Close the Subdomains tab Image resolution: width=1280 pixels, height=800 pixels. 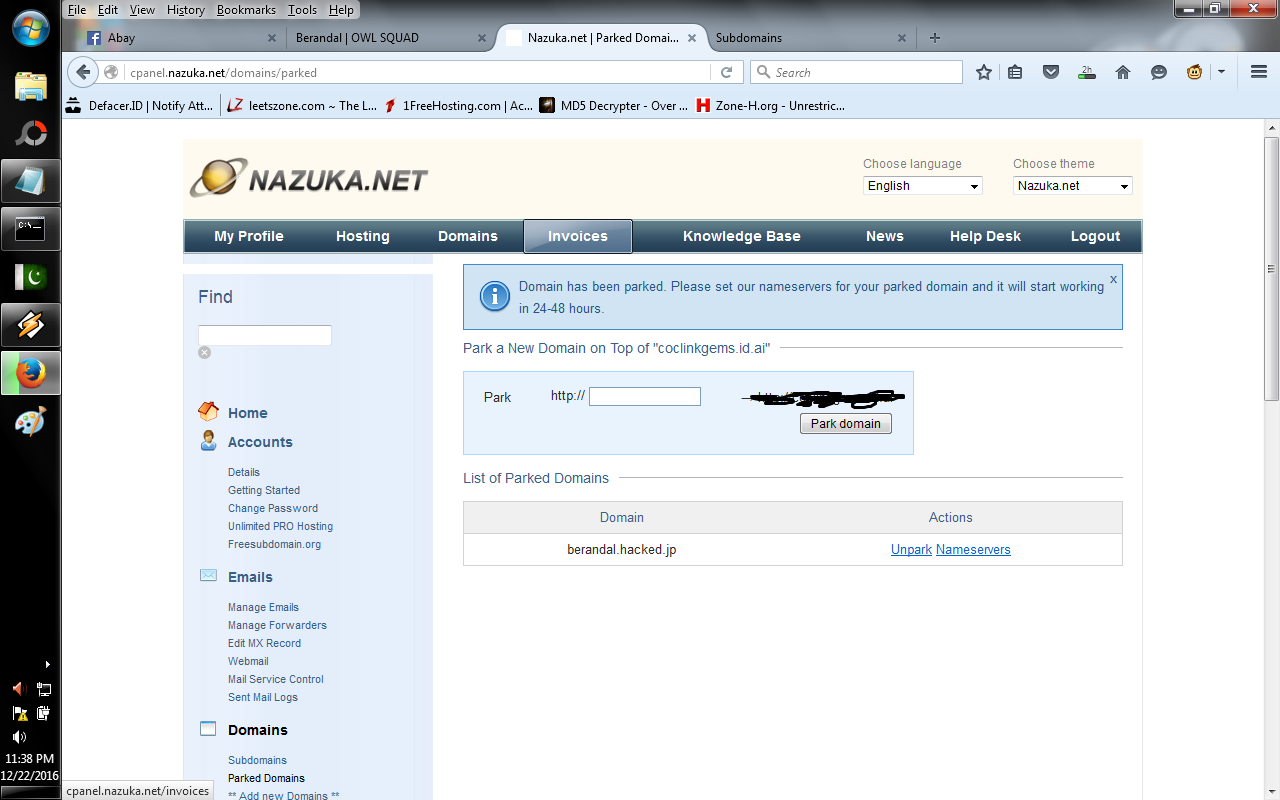(902, 38)
